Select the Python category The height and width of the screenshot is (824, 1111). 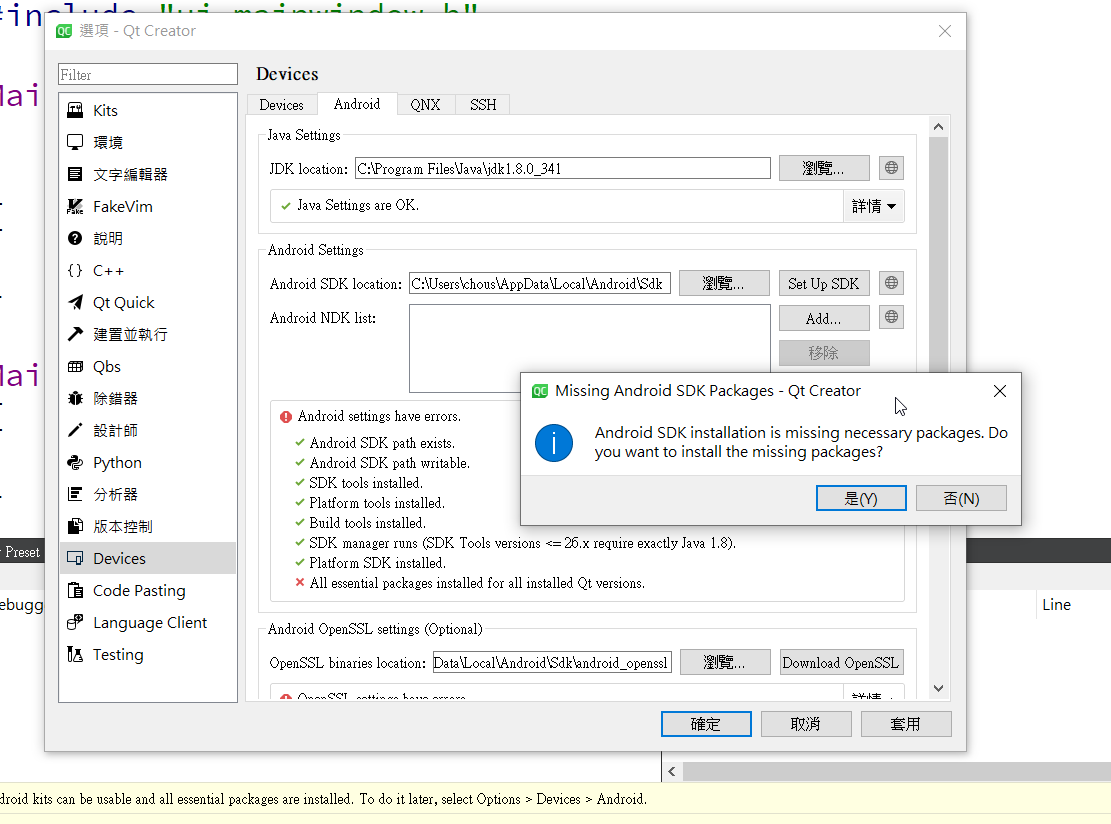(x=147, y=463)
